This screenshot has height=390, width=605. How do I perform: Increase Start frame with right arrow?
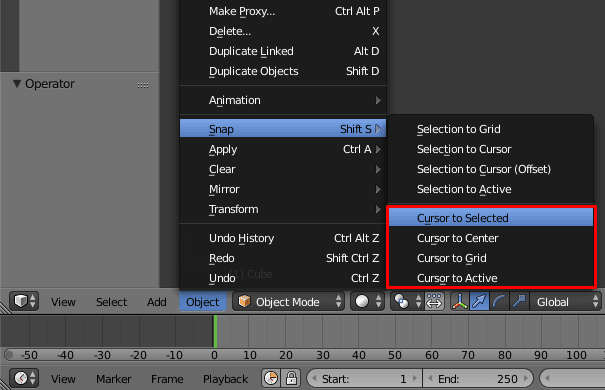point(415,378)
